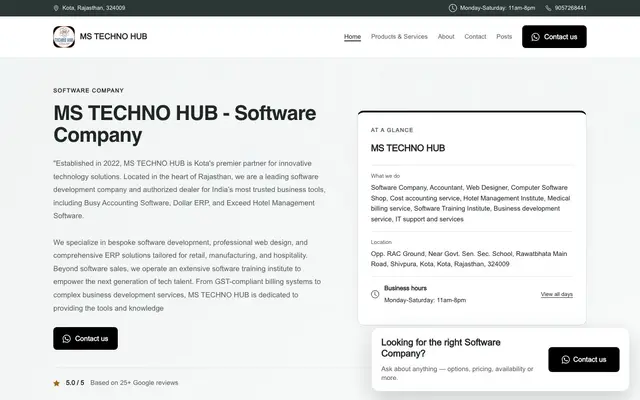Open Products & Services page

[x=399, y=36]
